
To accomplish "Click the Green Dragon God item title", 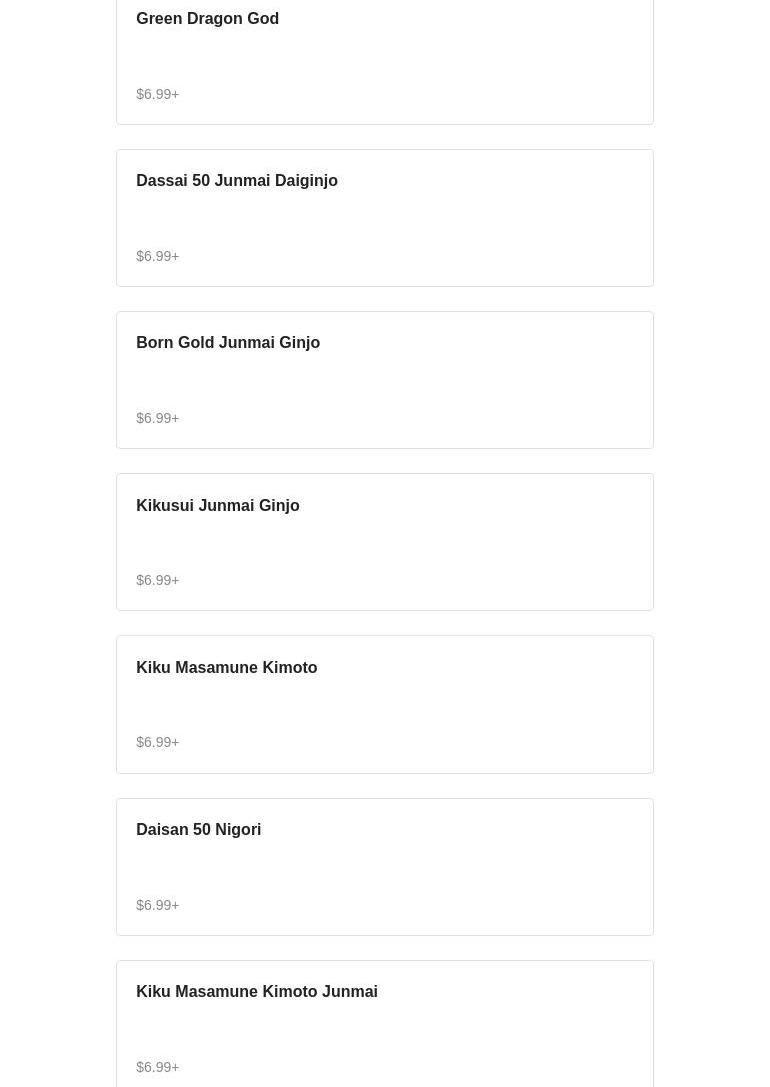I will pyautogui.click(x=207, y=19).
